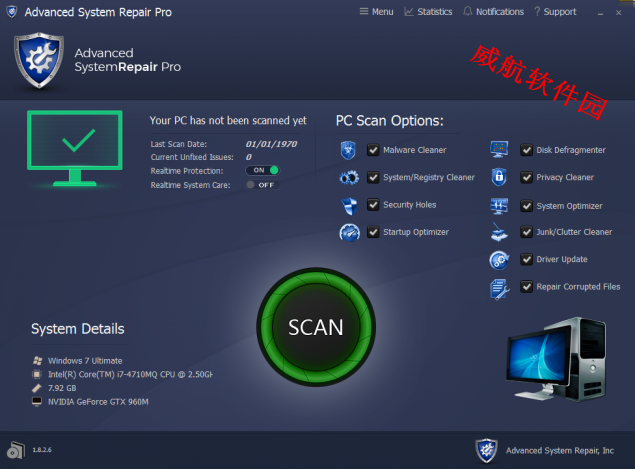Uncheck the Startup Optimizer checkbox

[373, 232]
